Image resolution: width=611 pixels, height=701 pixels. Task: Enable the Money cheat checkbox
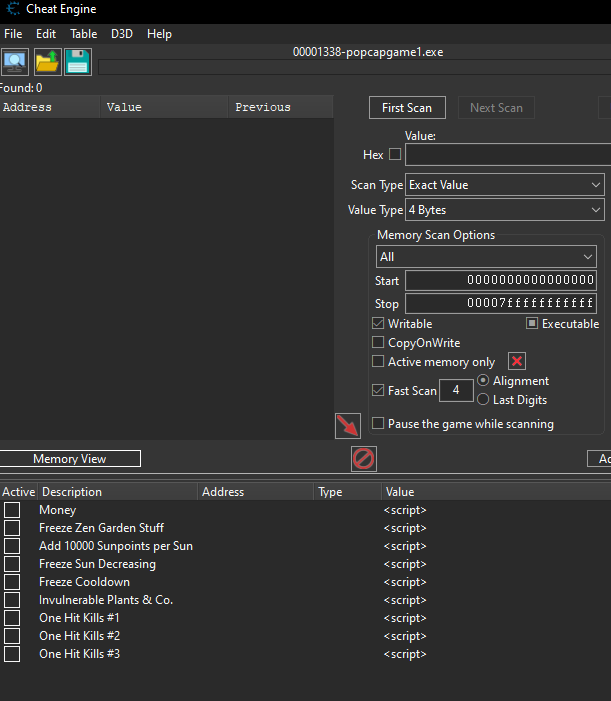pyautogui.click(x=12, y=510)
